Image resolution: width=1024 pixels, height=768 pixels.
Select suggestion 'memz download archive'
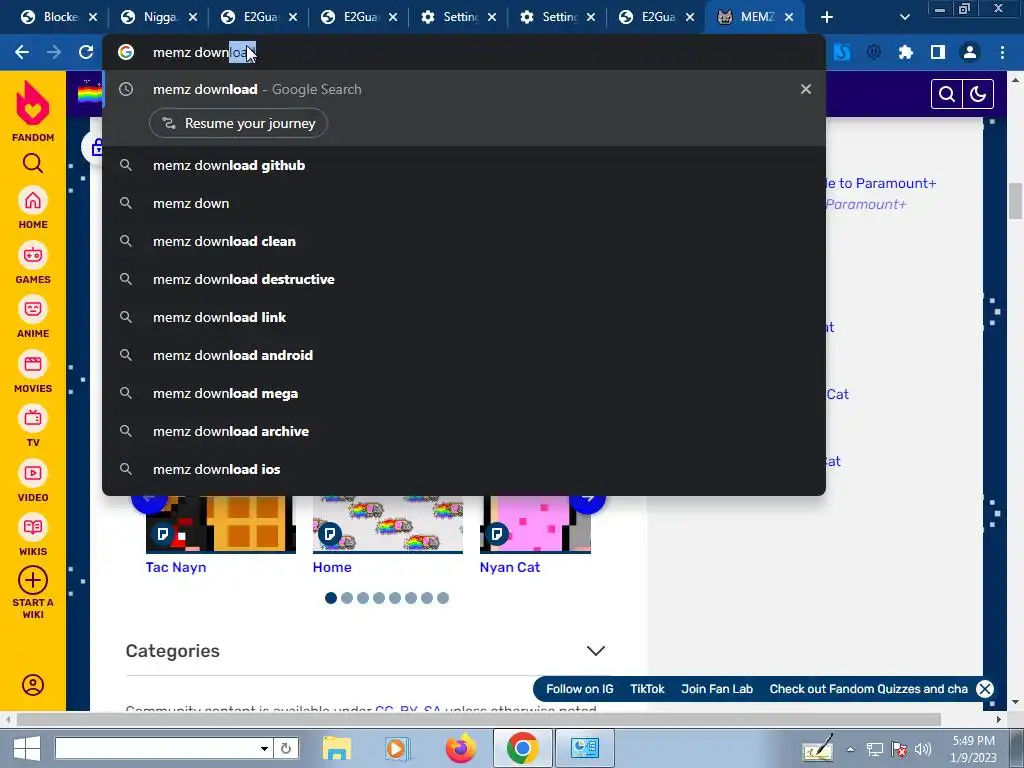click(x=464, y=431)
